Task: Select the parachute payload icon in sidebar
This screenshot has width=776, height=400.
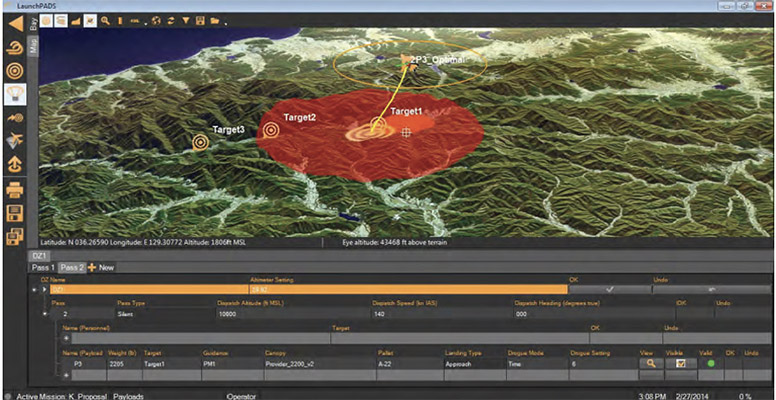Action: click(15, 95)
